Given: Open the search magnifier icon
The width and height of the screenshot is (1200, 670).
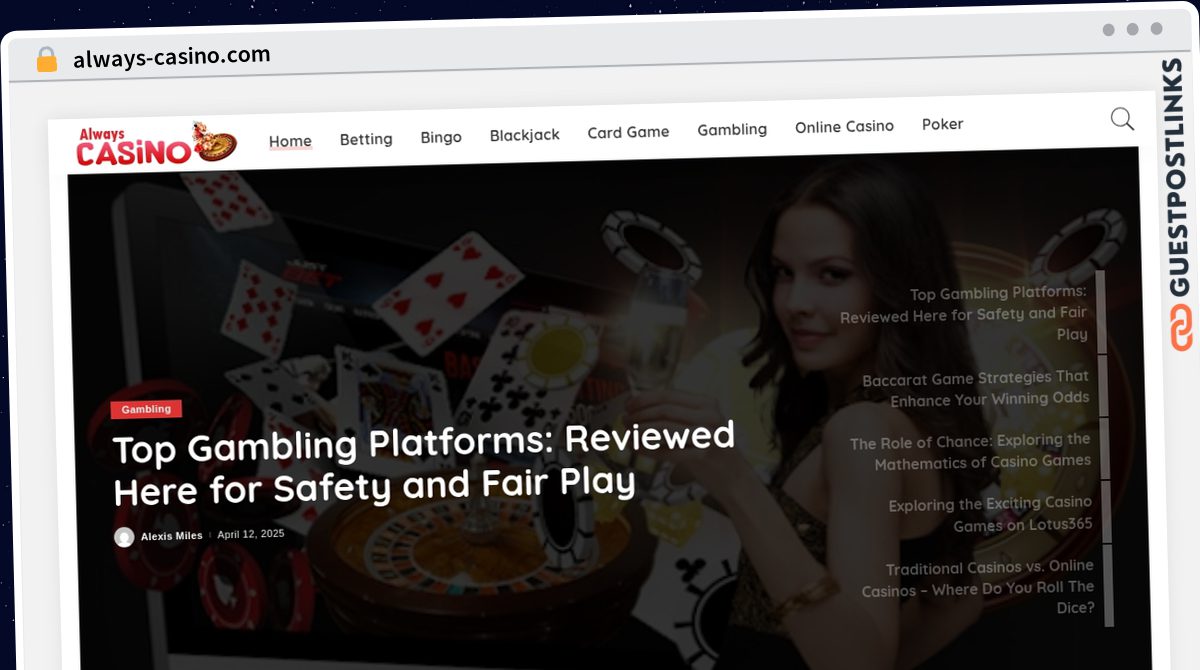Looking at the screenshot, I should 1122,119.
